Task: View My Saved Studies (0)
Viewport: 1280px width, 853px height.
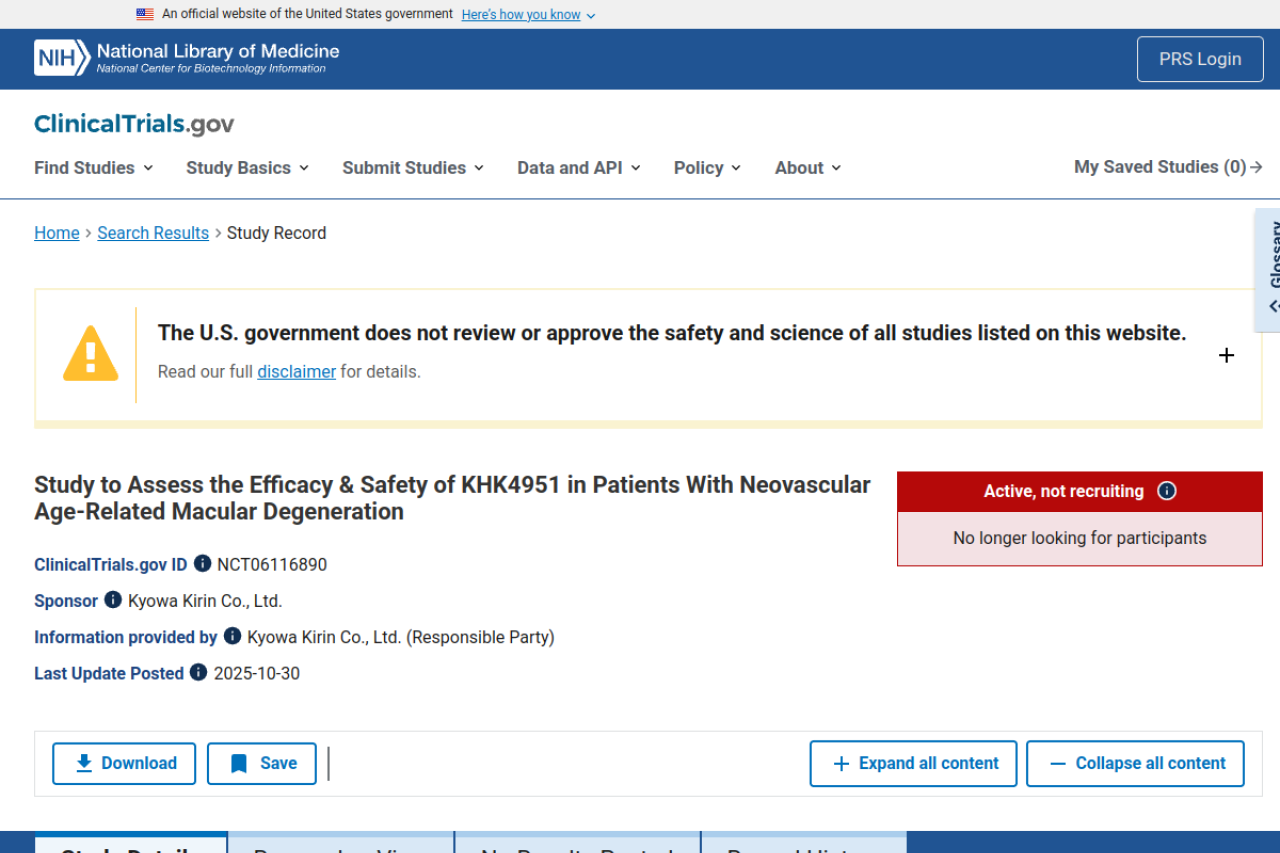Action: 1168,167
